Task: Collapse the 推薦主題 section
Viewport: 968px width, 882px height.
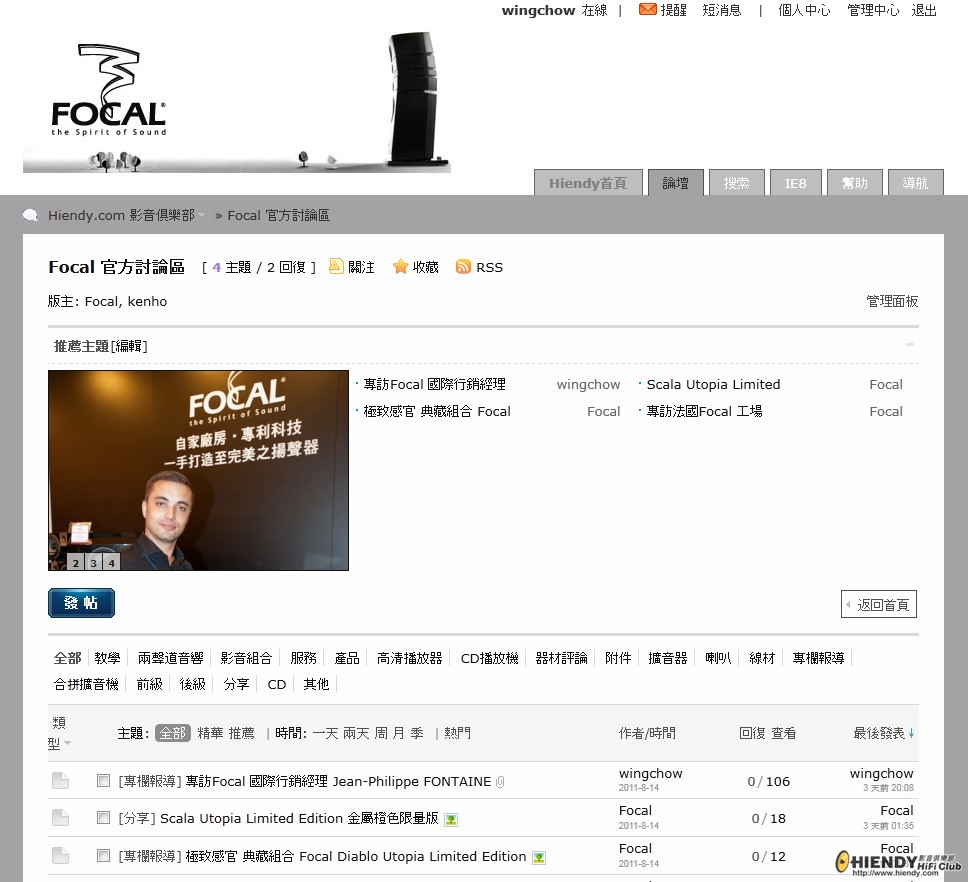Action: click(x=909, y=345)
